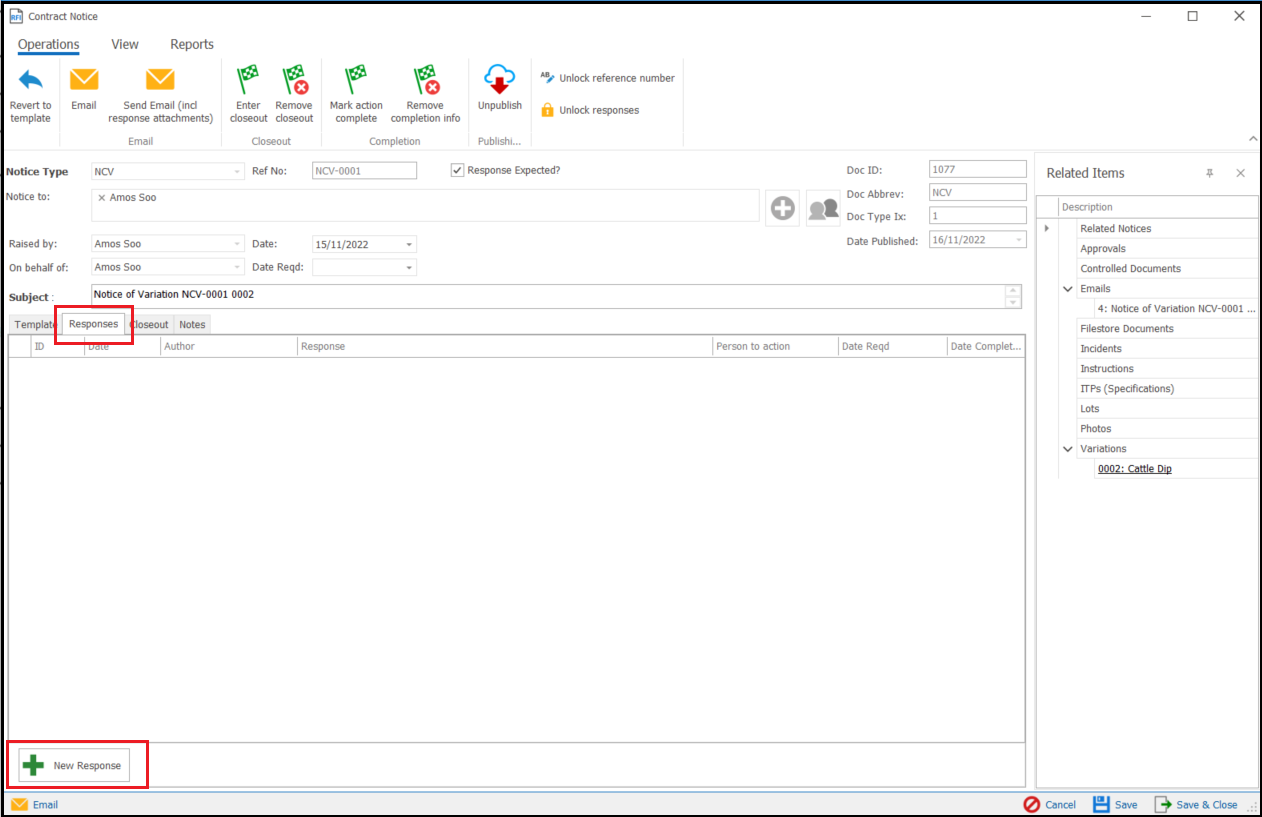
Task: Click the New Response button
Action: coord(75,766)
